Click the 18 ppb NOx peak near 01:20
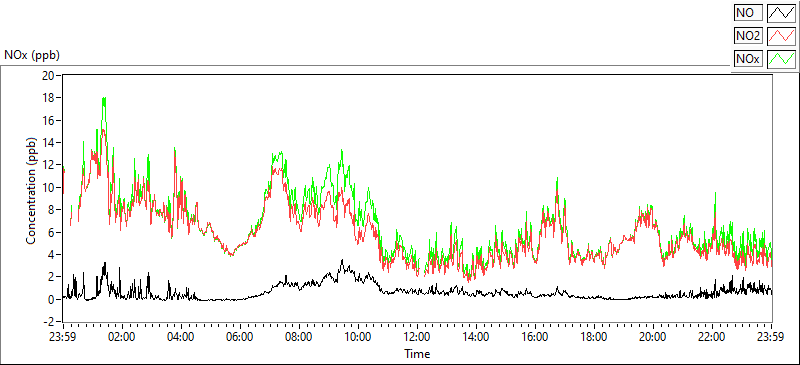 click(x=104, y=98)
